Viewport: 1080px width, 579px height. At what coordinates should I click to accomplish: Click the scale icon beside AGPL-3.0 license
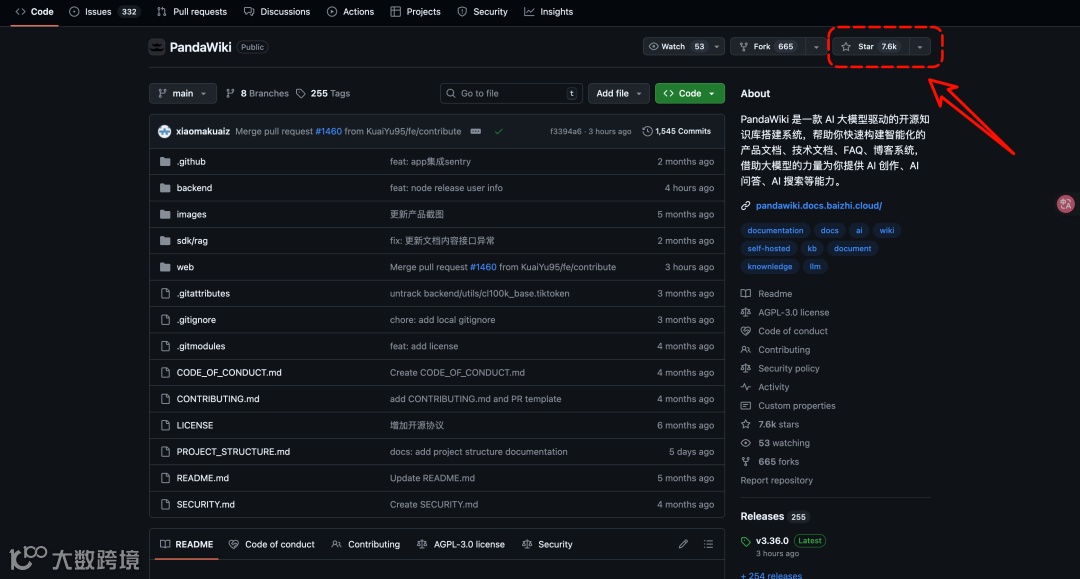[x=746, y=313]
